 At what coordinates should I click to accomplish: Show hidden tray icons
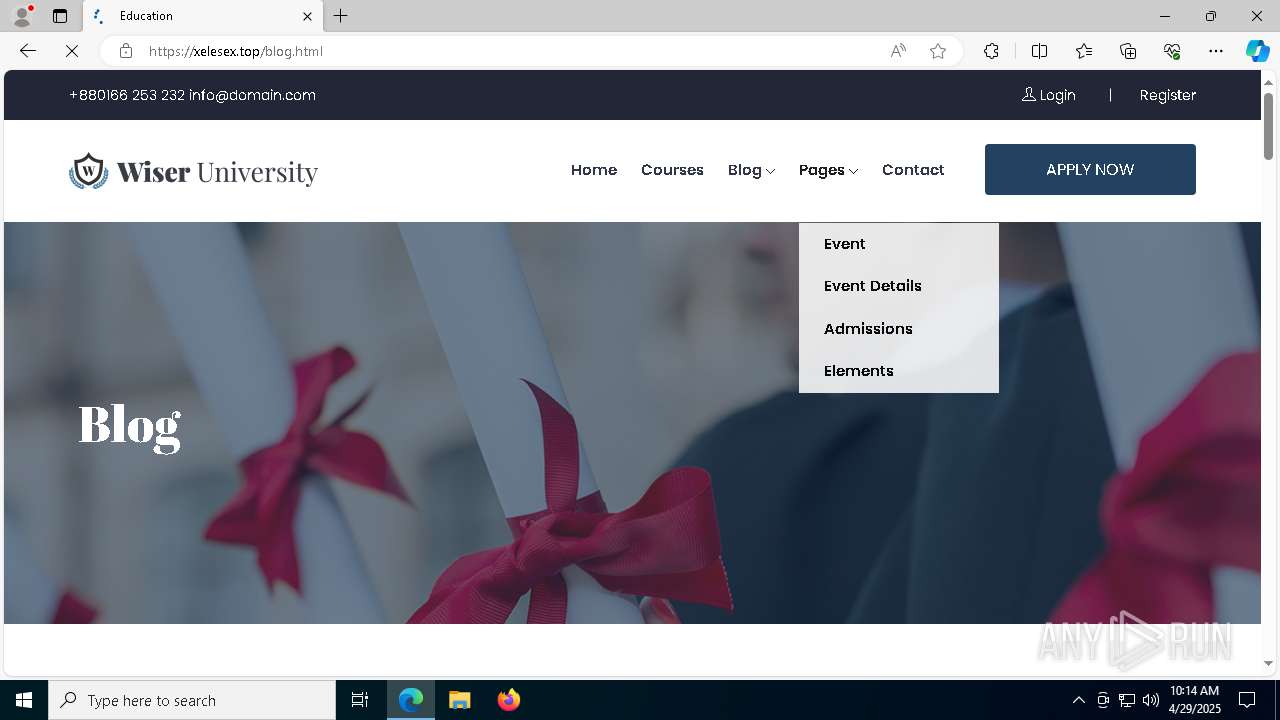point(1078,700)
